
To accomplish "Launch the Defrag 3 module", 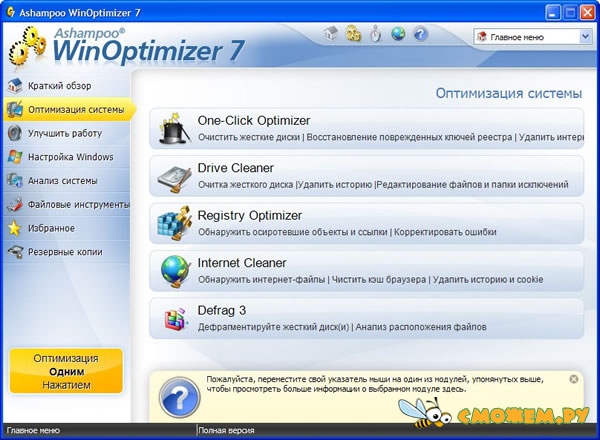I will 367,318.
